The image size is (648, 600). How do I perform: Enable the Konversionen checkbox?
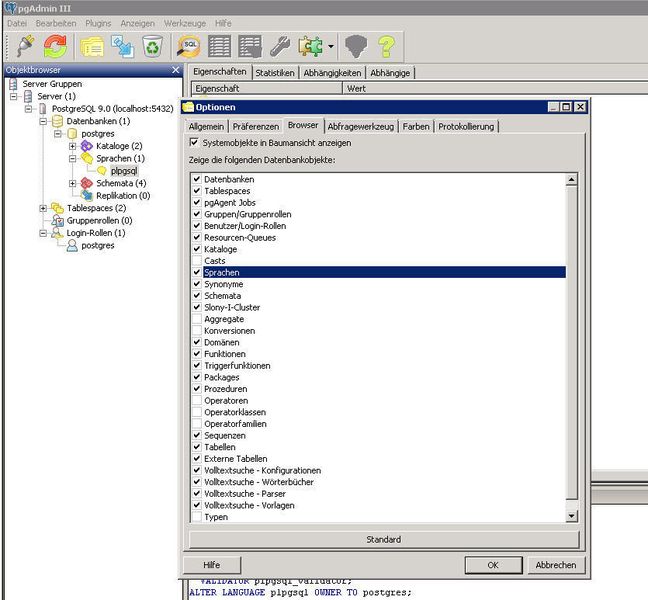pos(197,331)
